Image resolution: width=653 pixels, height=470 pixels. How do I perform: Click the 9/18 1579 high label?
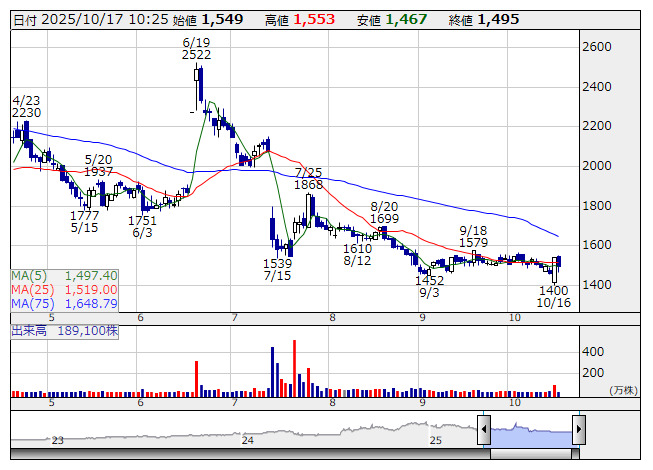coord(473,236)
